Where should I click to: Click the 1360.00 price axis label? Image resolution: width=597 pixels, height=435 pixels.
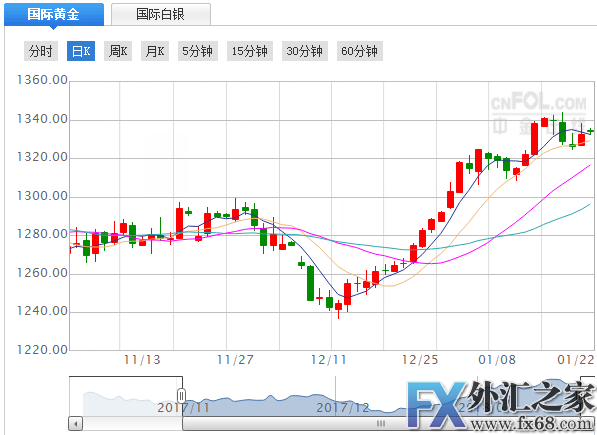[x=42, y=80]
